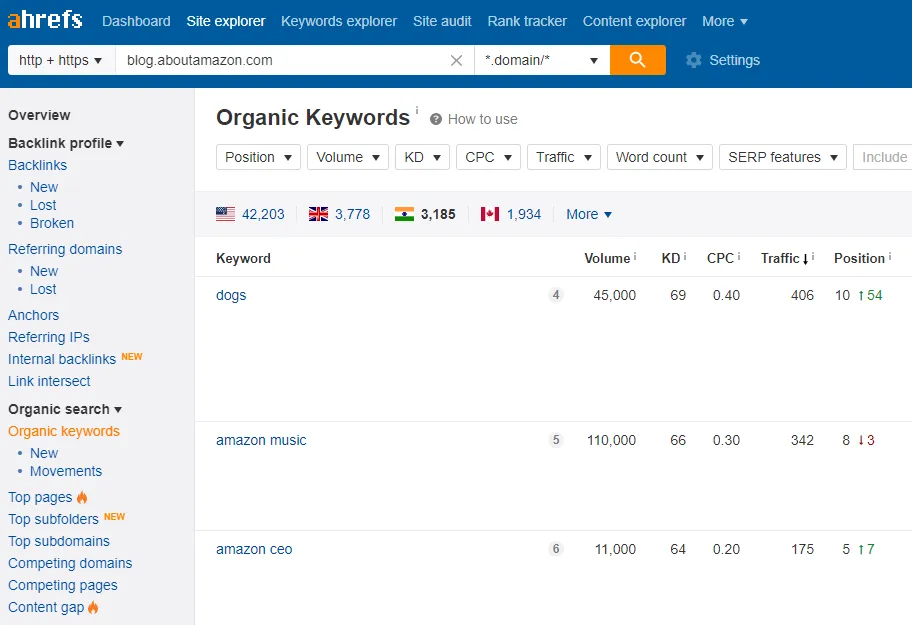Click the flame icon beside Top pages

pos(82,497)
